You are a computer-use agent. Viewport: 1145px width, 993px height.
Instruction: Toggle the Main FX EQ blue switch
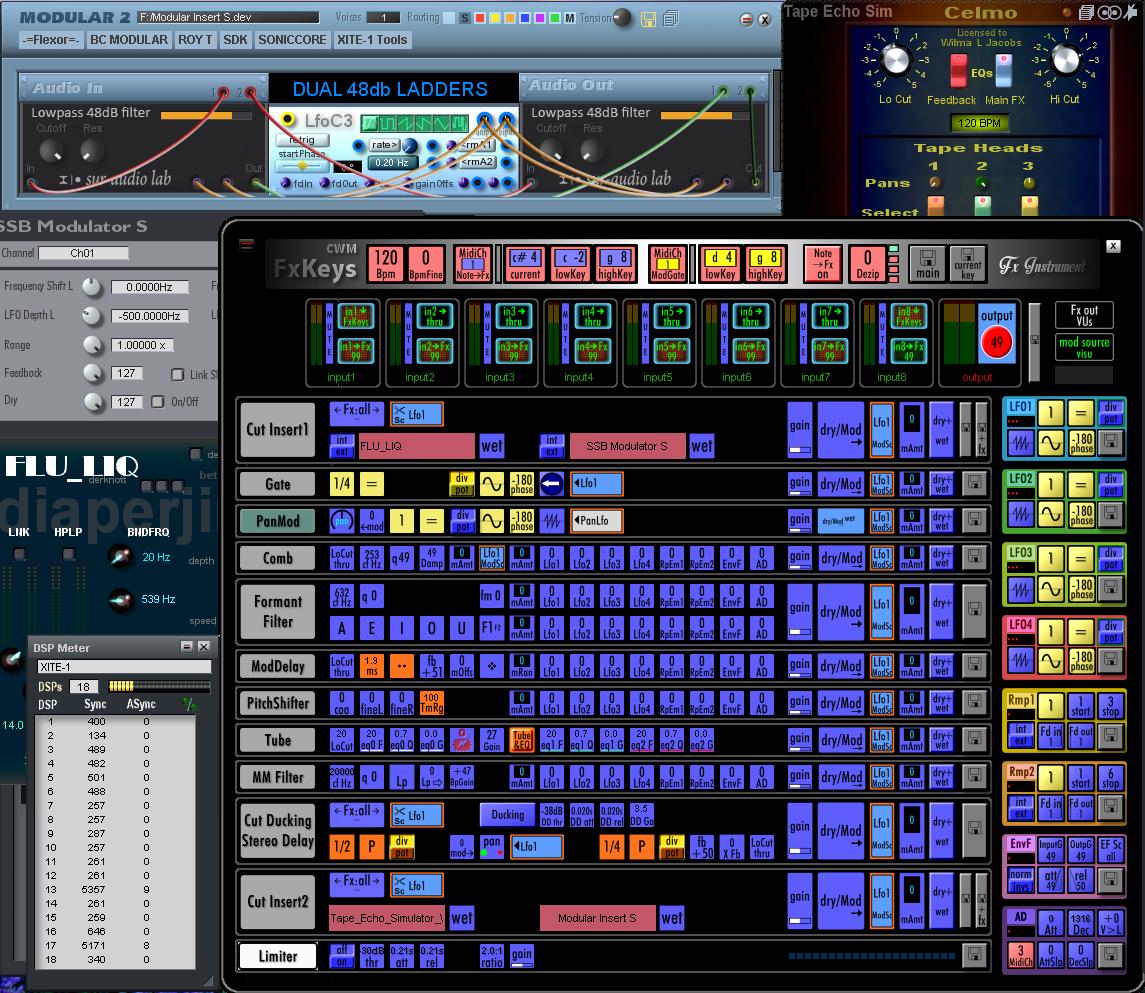tap(1003, 72)
